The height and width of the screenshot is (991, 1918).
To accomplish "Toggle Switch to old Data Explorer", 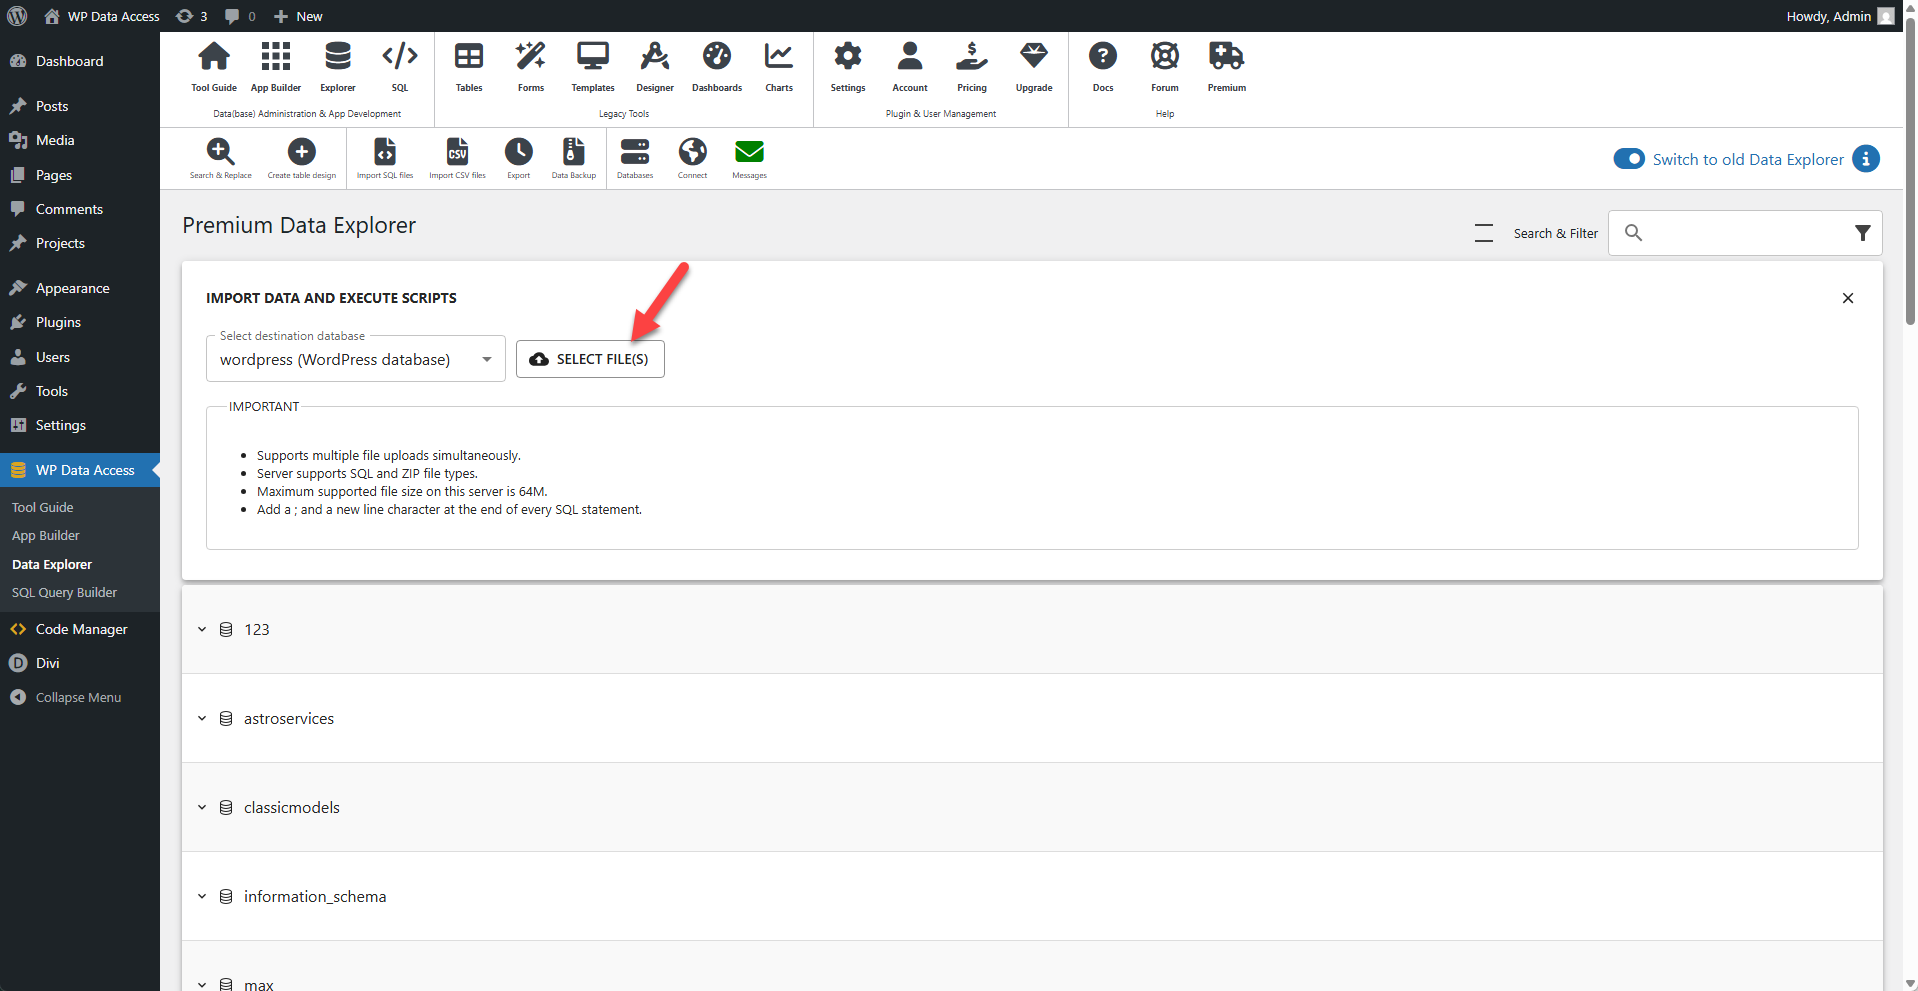I will (1629, 159).
